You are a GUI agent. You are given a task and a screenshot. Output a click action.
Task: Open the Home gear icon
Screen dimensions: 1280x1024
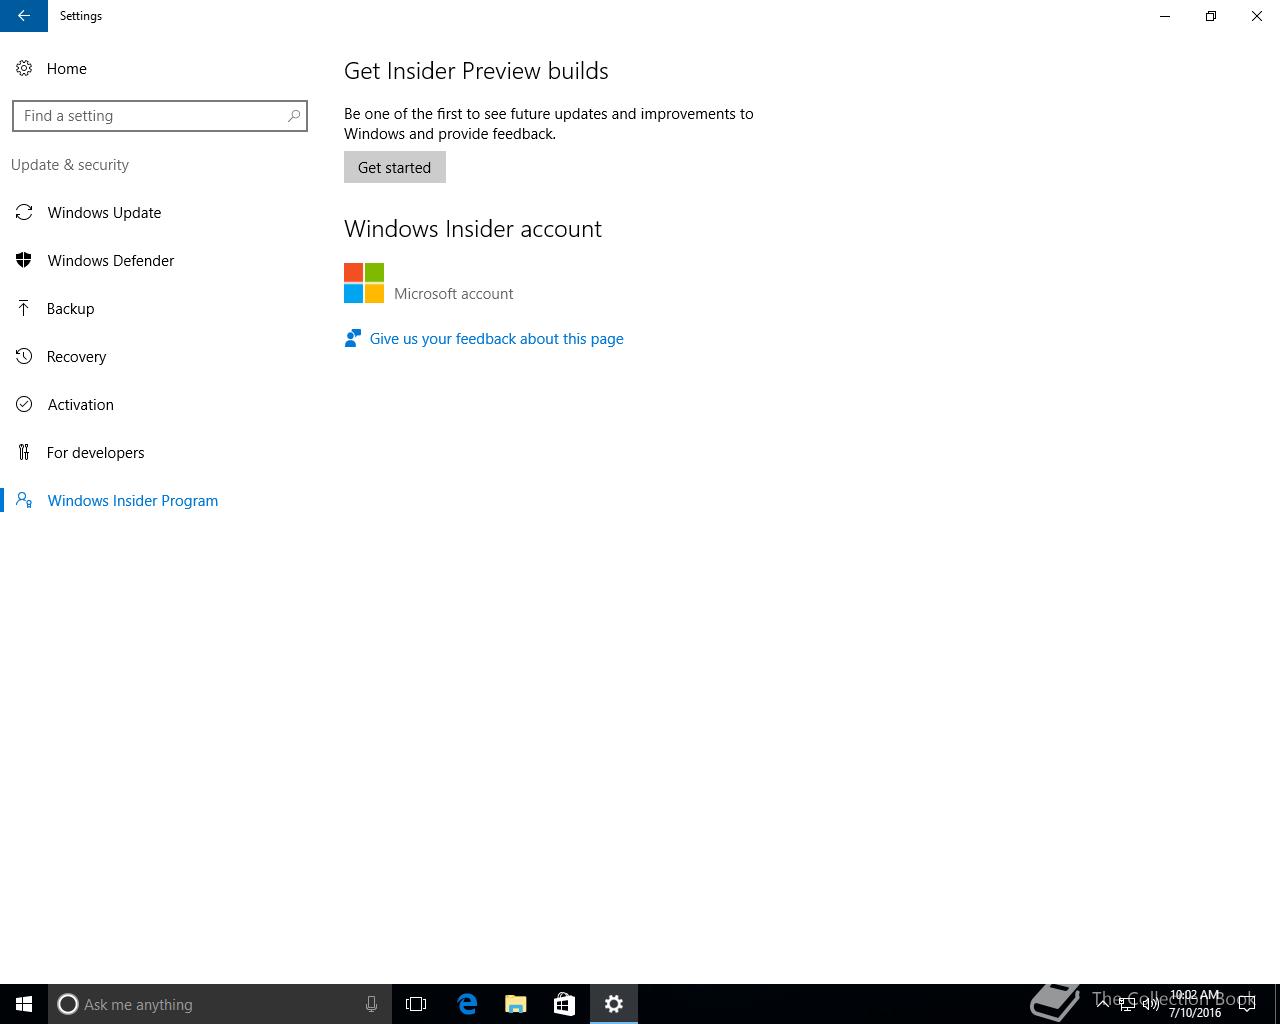(x=24, y=69)
